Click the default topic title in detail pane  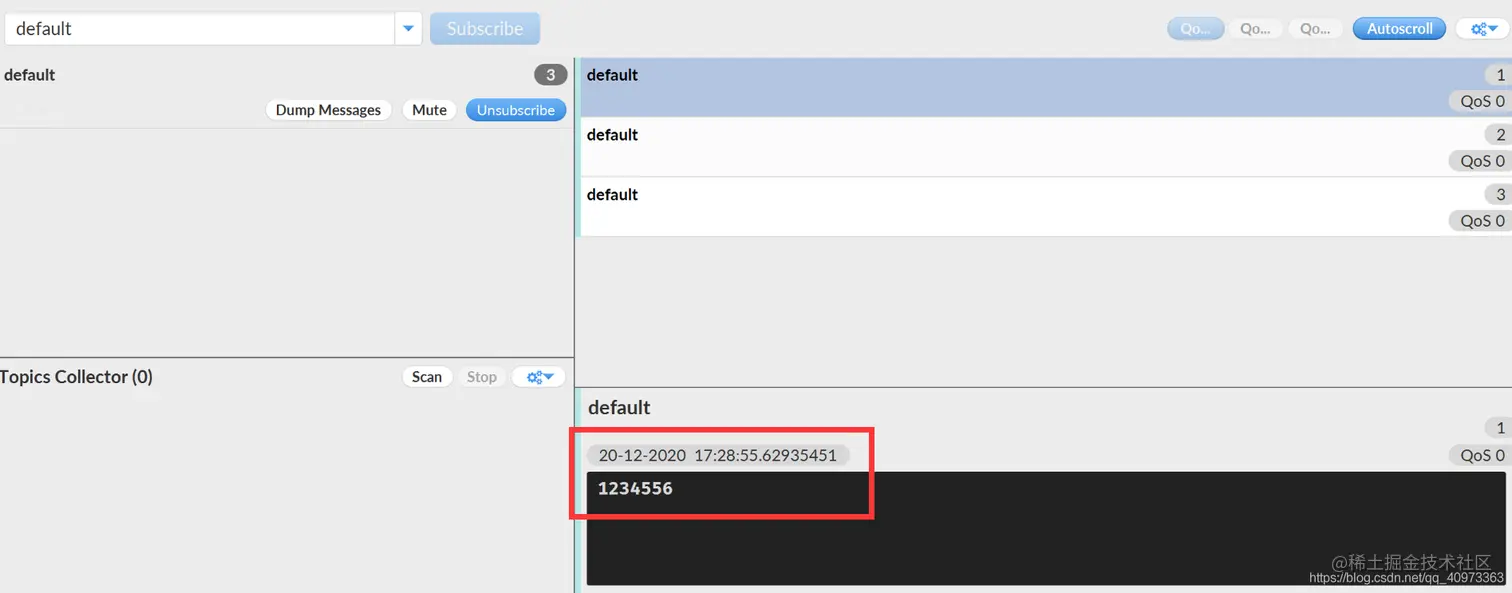pos(619,407)
